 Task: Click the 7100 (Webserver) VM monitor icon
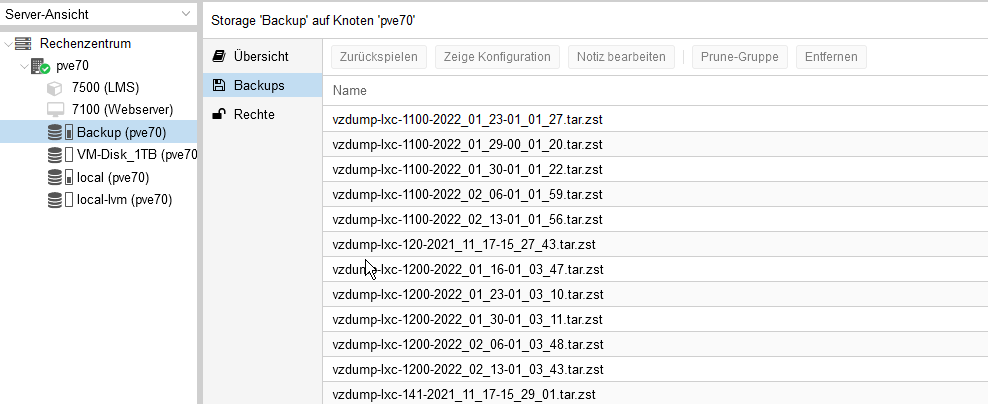(x=56, y=110)
